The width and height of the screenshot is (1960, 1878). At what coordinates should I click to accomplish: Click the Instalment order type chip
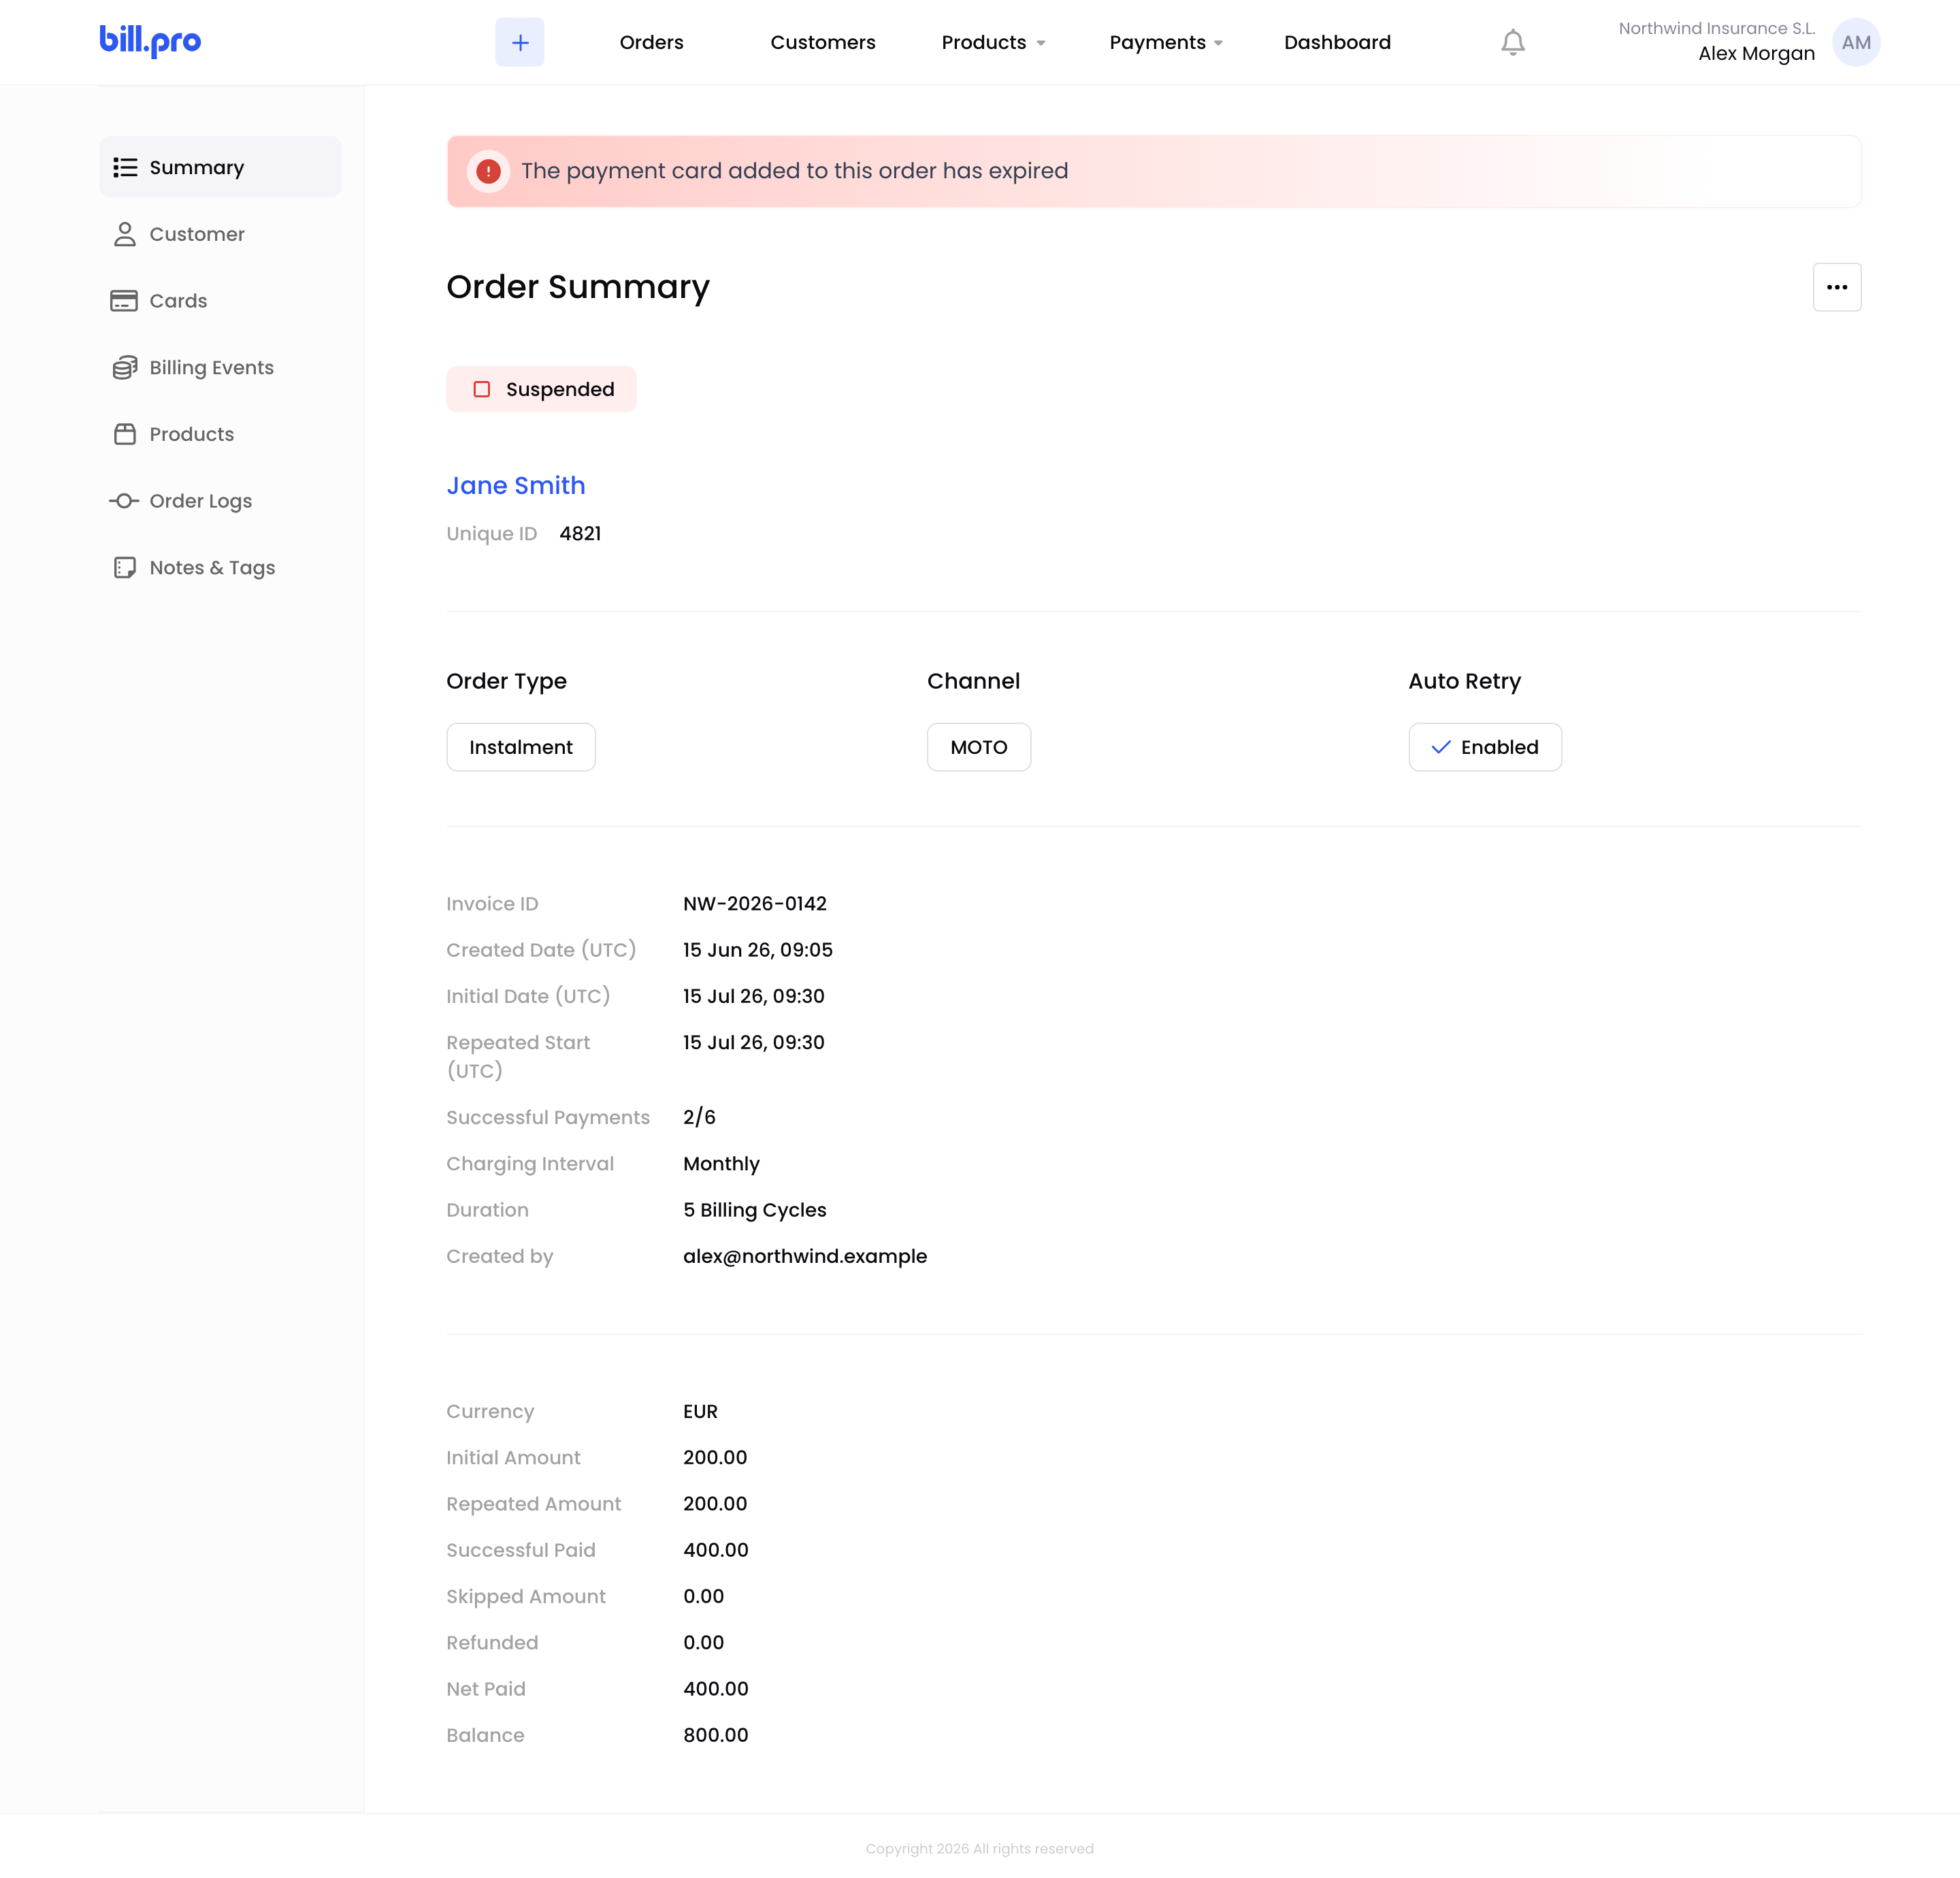(521, 747)
